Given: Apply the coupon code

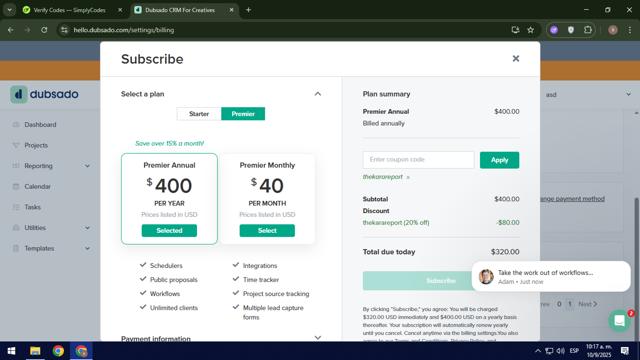Looking at the screenshot, I should click(499, 160).
